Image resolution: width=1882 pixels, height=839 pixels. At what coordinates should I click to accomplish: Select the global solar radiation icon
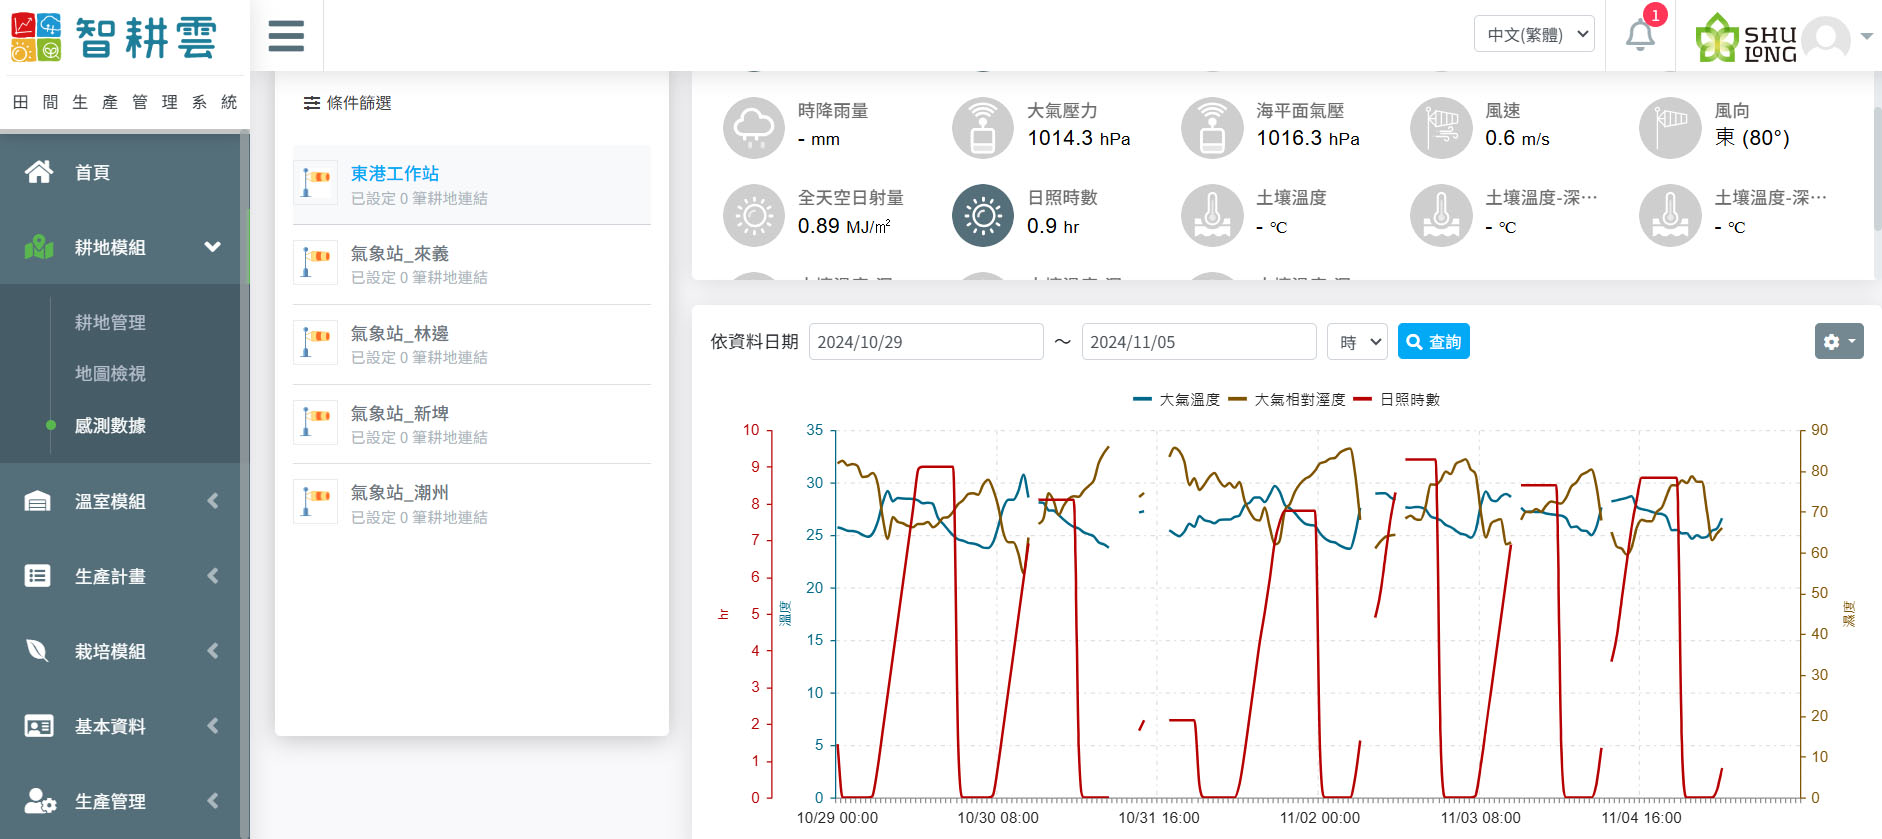coord(753,215)
